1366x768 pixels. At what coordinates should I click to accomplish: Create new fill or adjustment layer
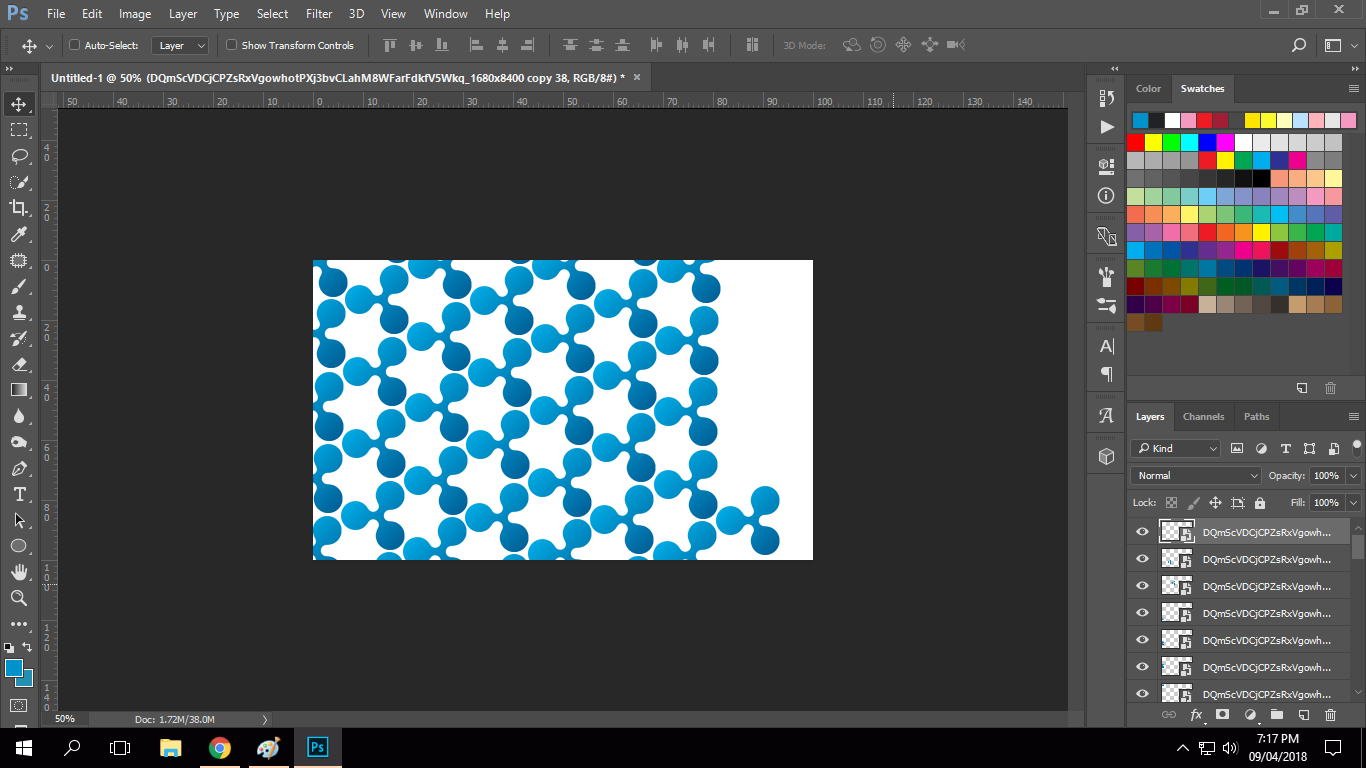tap(1250, 715)
